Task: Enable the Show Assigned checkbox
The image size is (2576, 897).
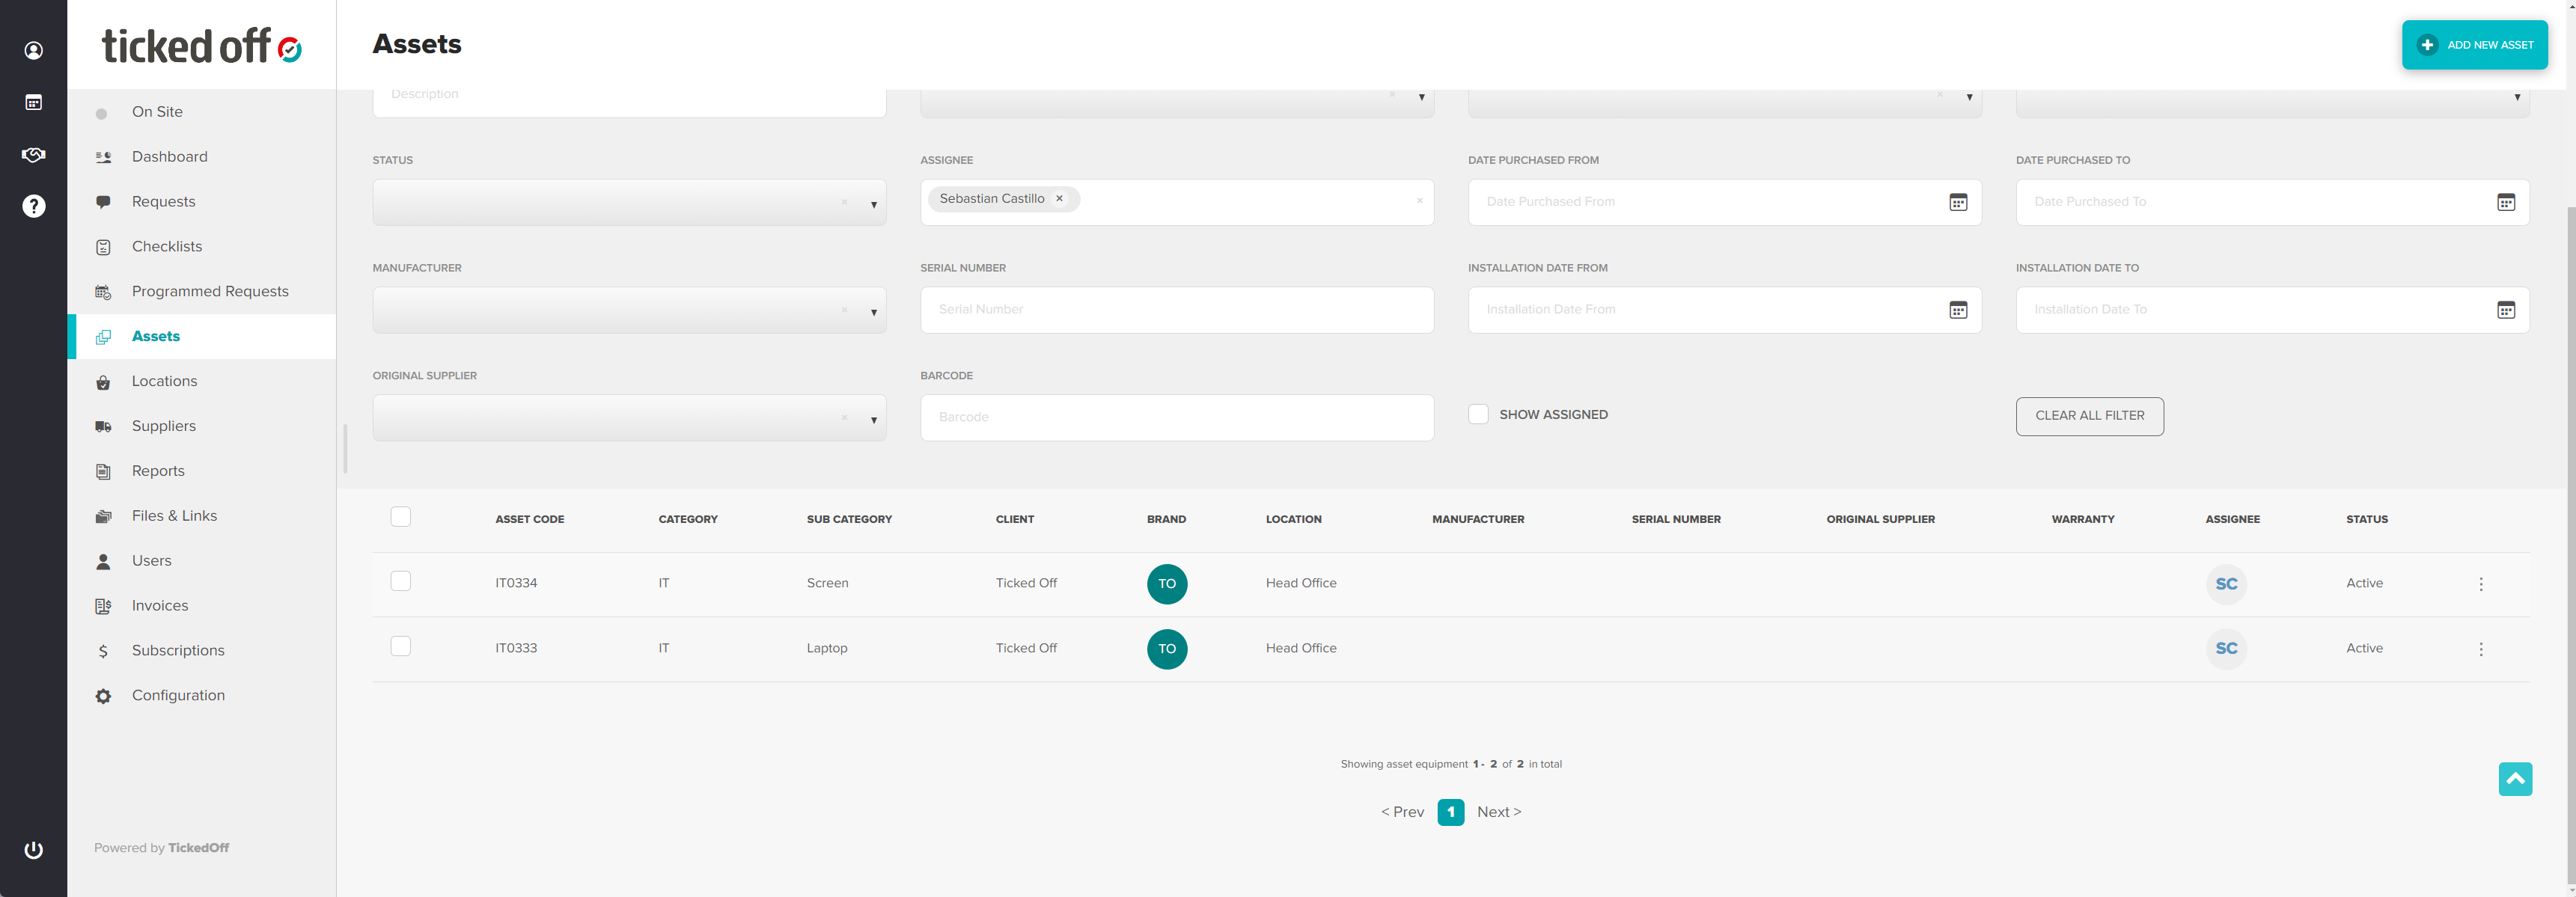Action: (x=1478, y=414)
